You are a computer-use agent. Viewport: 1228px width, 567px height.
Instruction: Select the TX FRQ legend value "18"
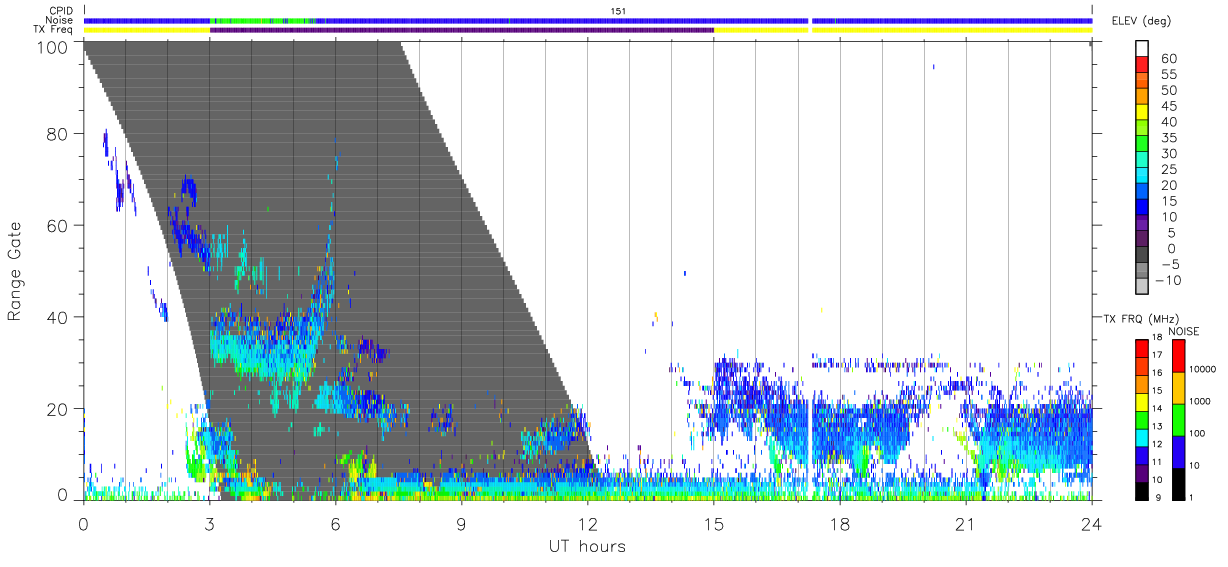(1156, 338)
